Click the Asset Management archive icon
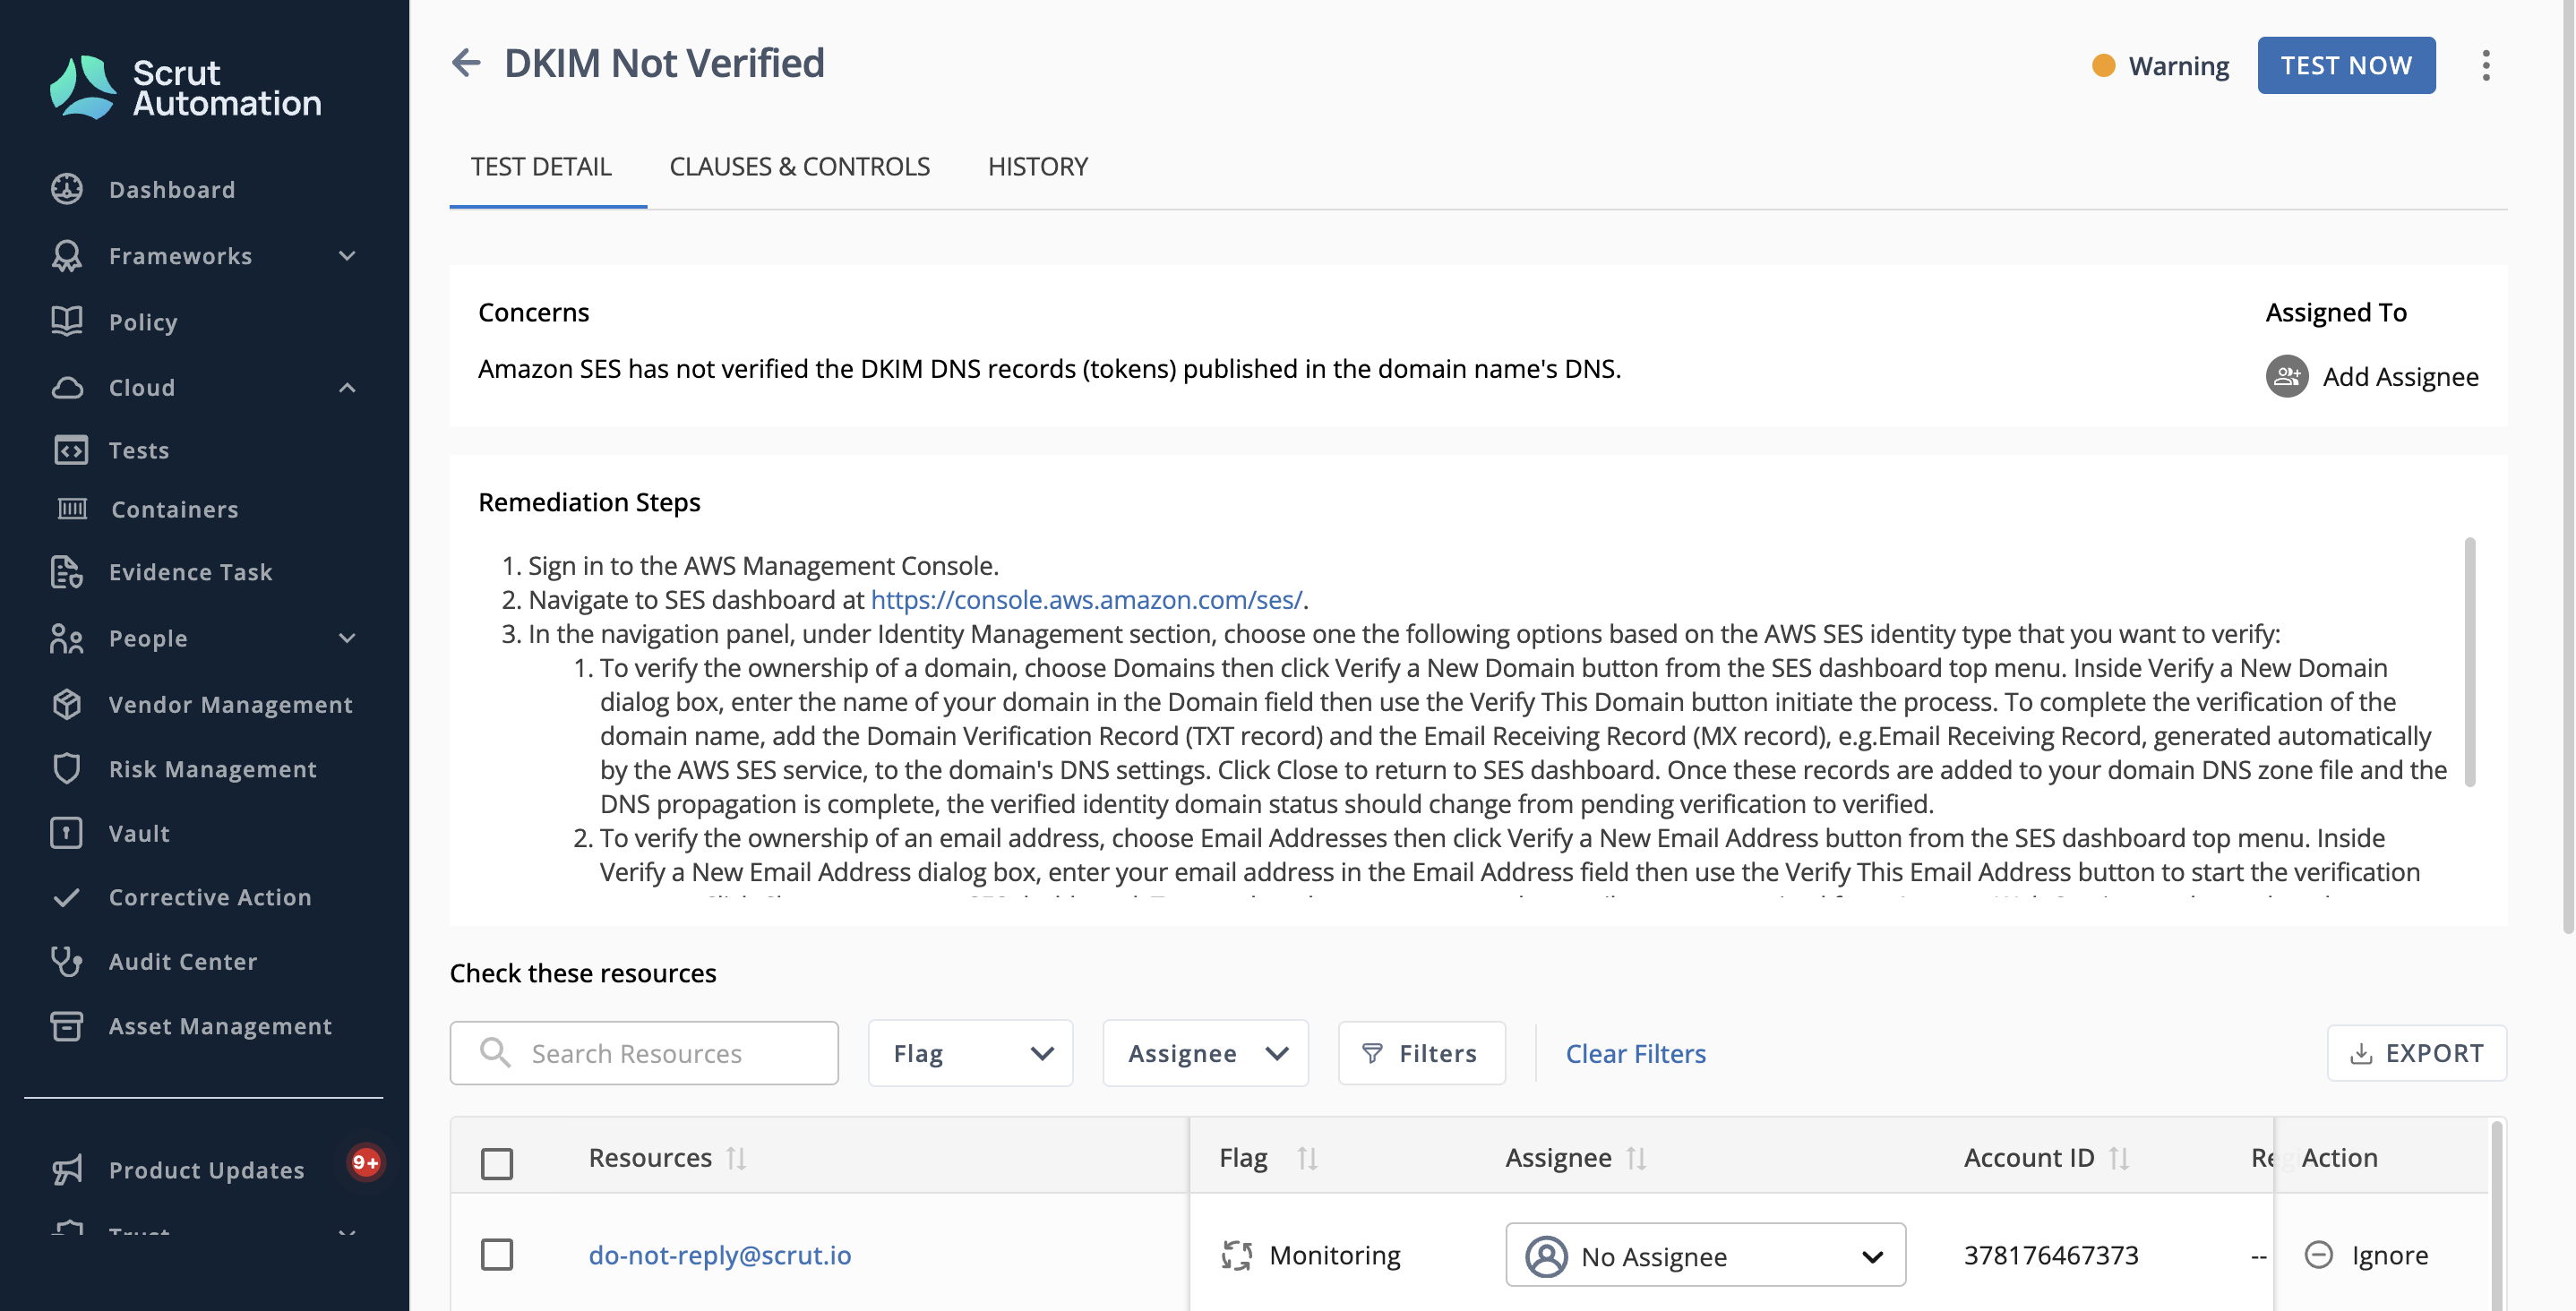 (67, 1026)
